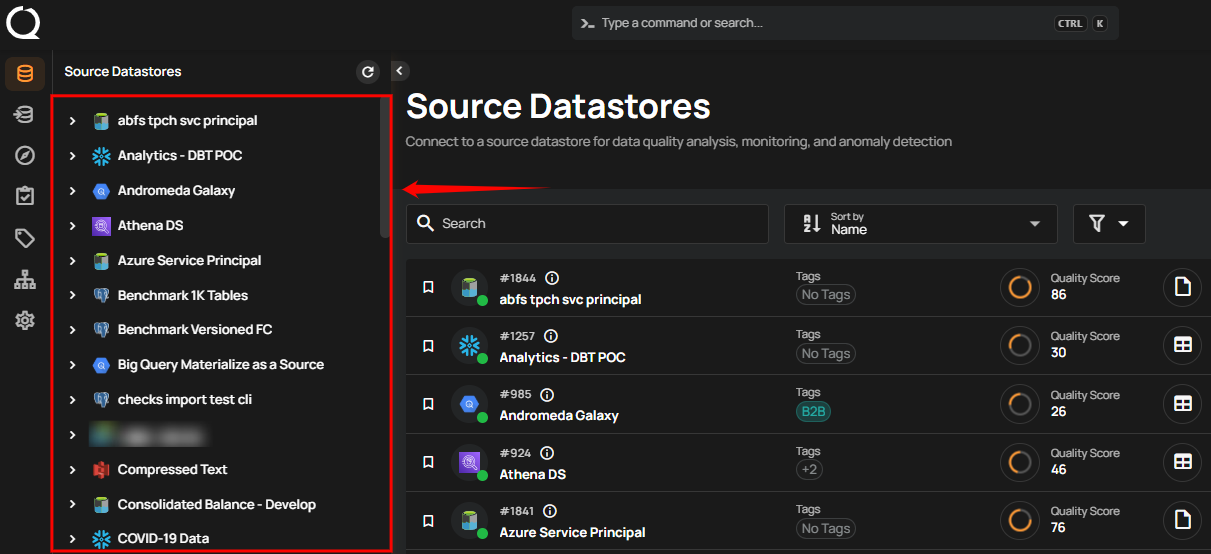Click the quality score ring for Athena DS

pyautogui.click(x=1020, y=462)
